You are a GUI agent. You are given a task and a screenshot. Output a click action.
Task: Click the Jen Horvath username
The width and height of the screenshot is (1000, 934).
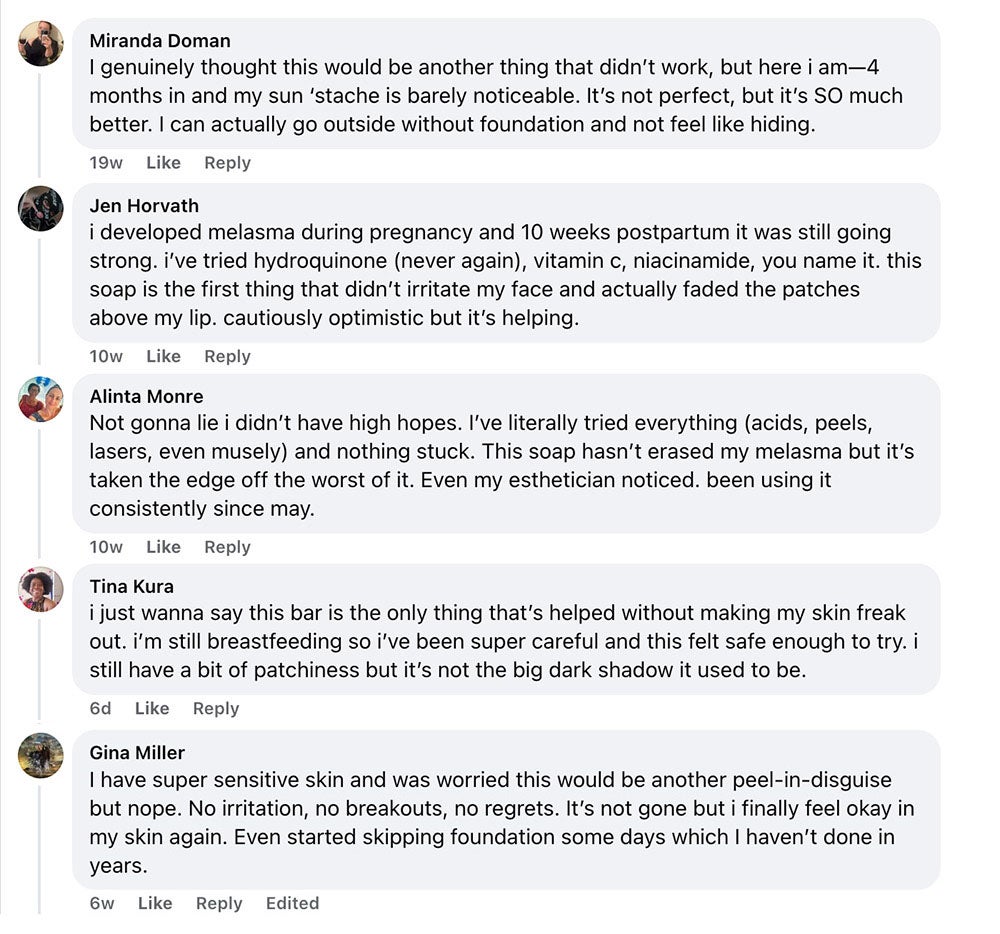[x=144, y=206]
